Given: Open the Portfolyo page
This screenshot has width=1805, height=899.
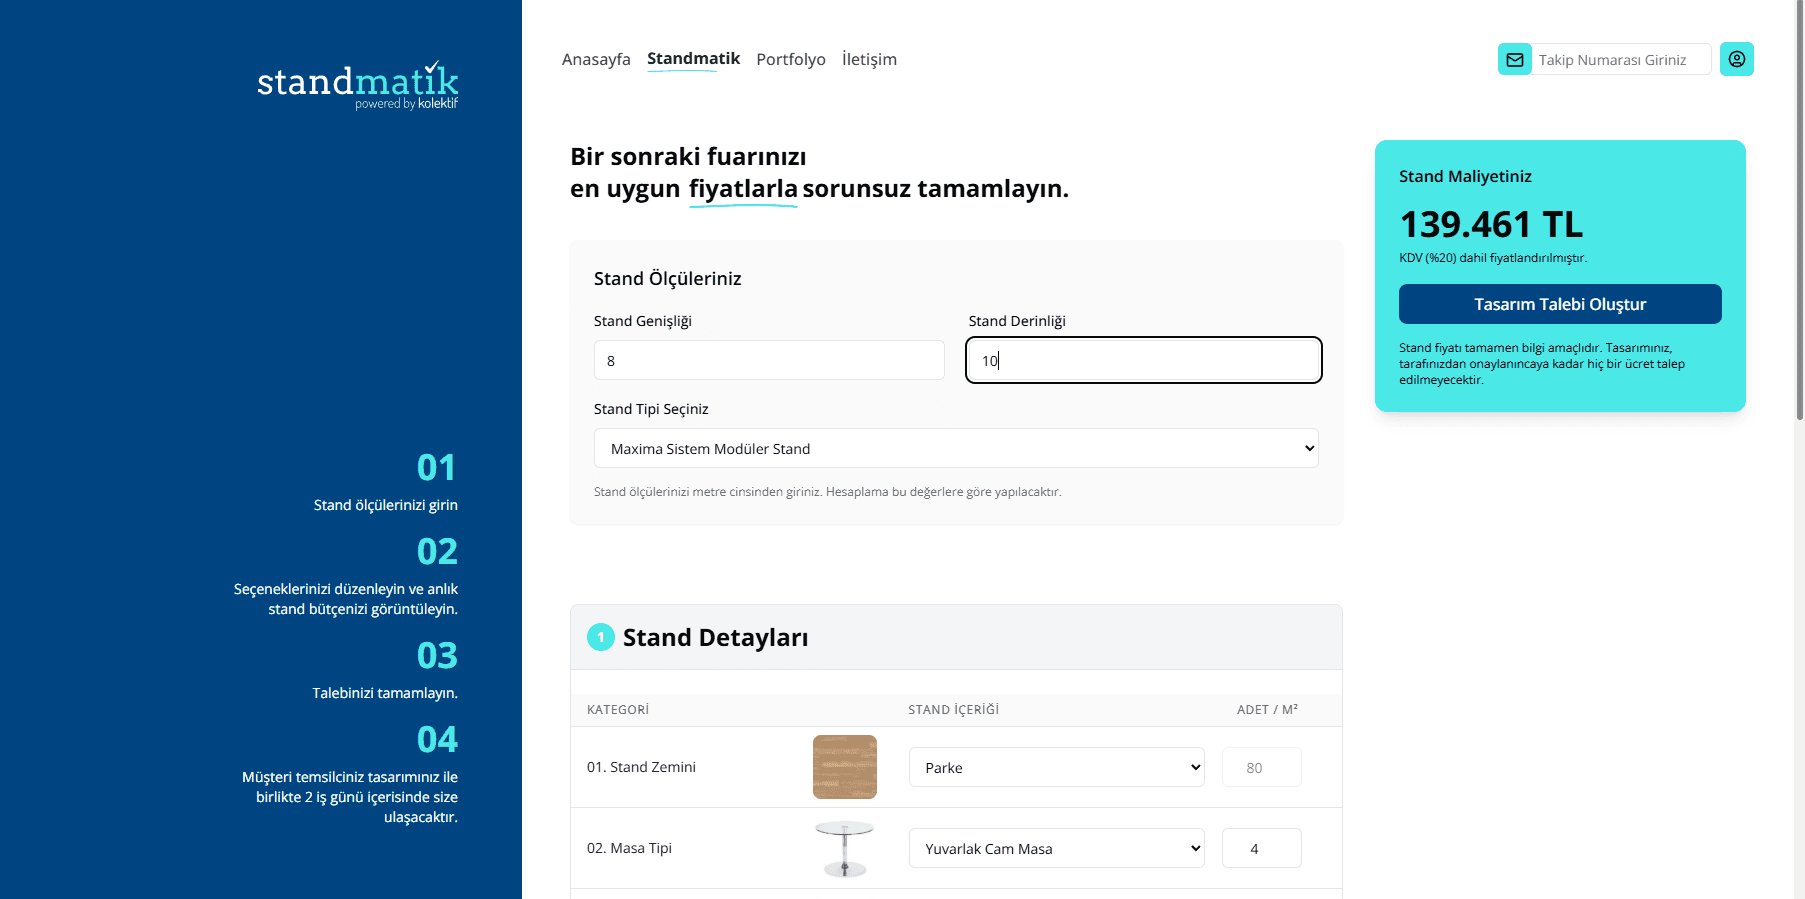Looking at the screenshot, I should click(791, 59).
